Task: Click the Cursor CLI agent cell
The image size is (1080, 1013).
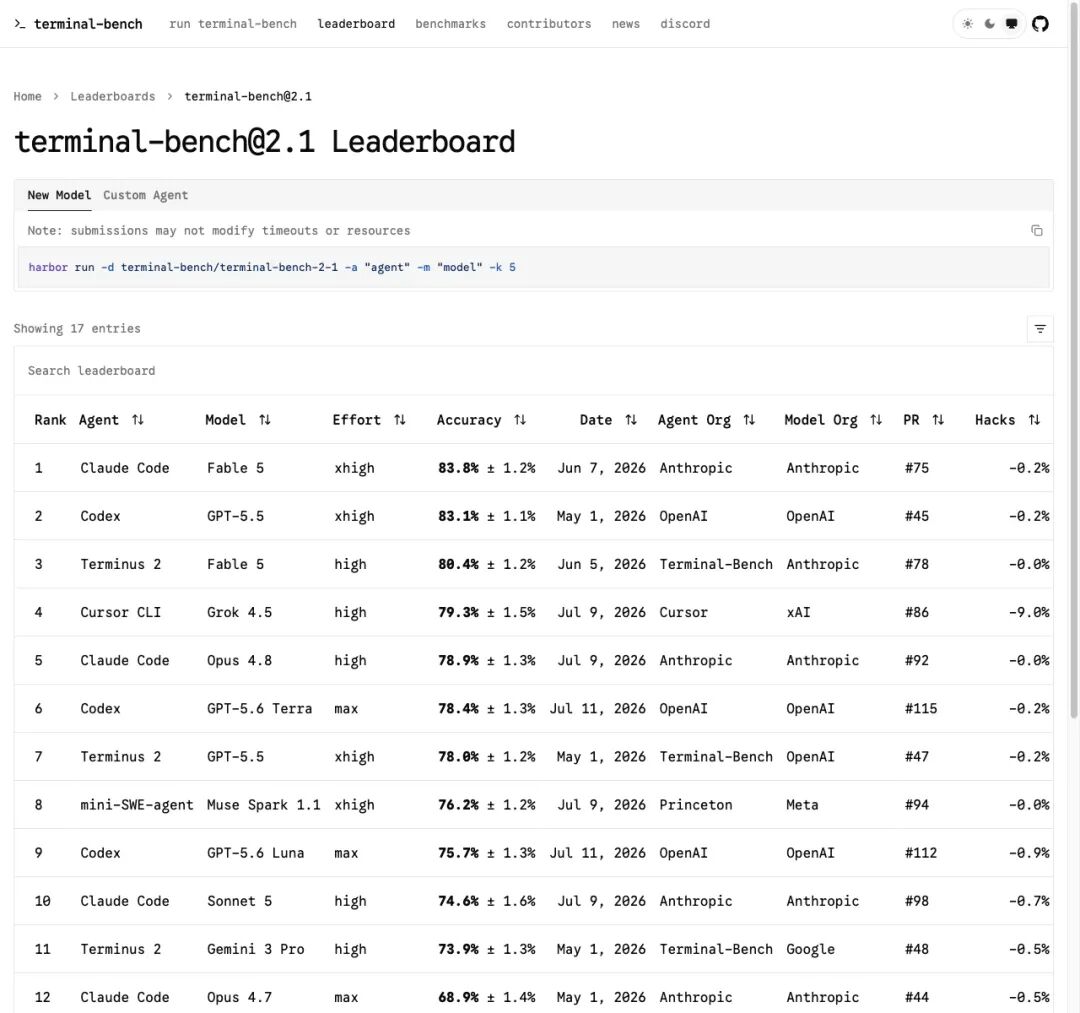Action: [121, 613]
